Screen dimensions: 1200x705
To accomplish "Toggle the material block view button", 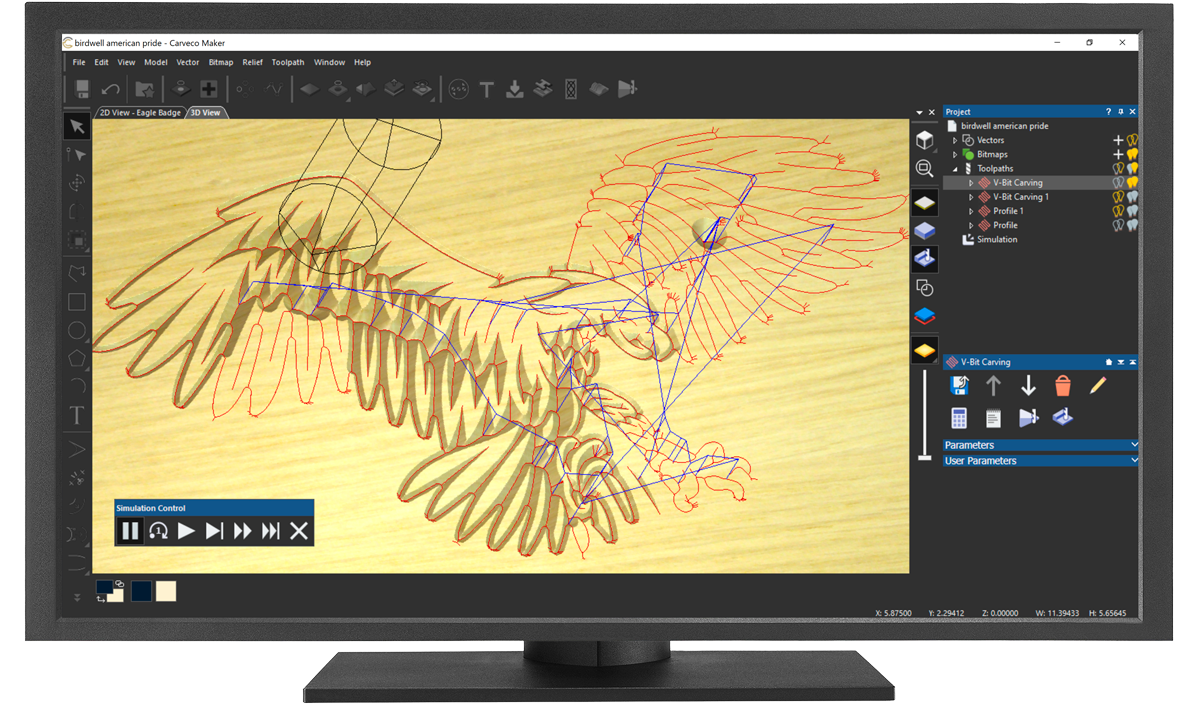I will pos(925,203).
